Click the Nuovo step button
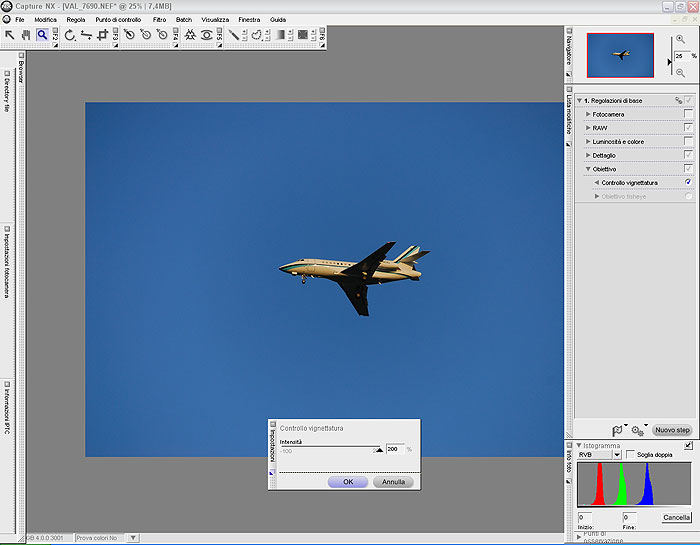 click(x=672, y=430)
